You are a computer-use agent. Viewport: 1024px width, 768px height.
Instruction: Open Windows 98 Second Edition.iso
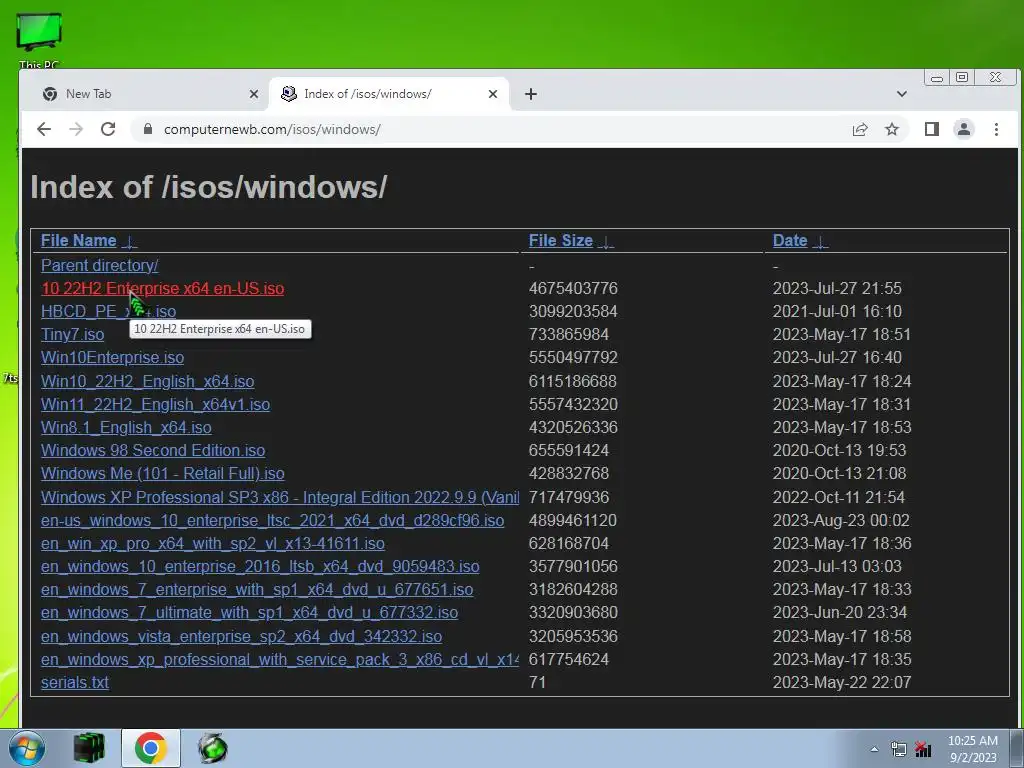point(153,450)
